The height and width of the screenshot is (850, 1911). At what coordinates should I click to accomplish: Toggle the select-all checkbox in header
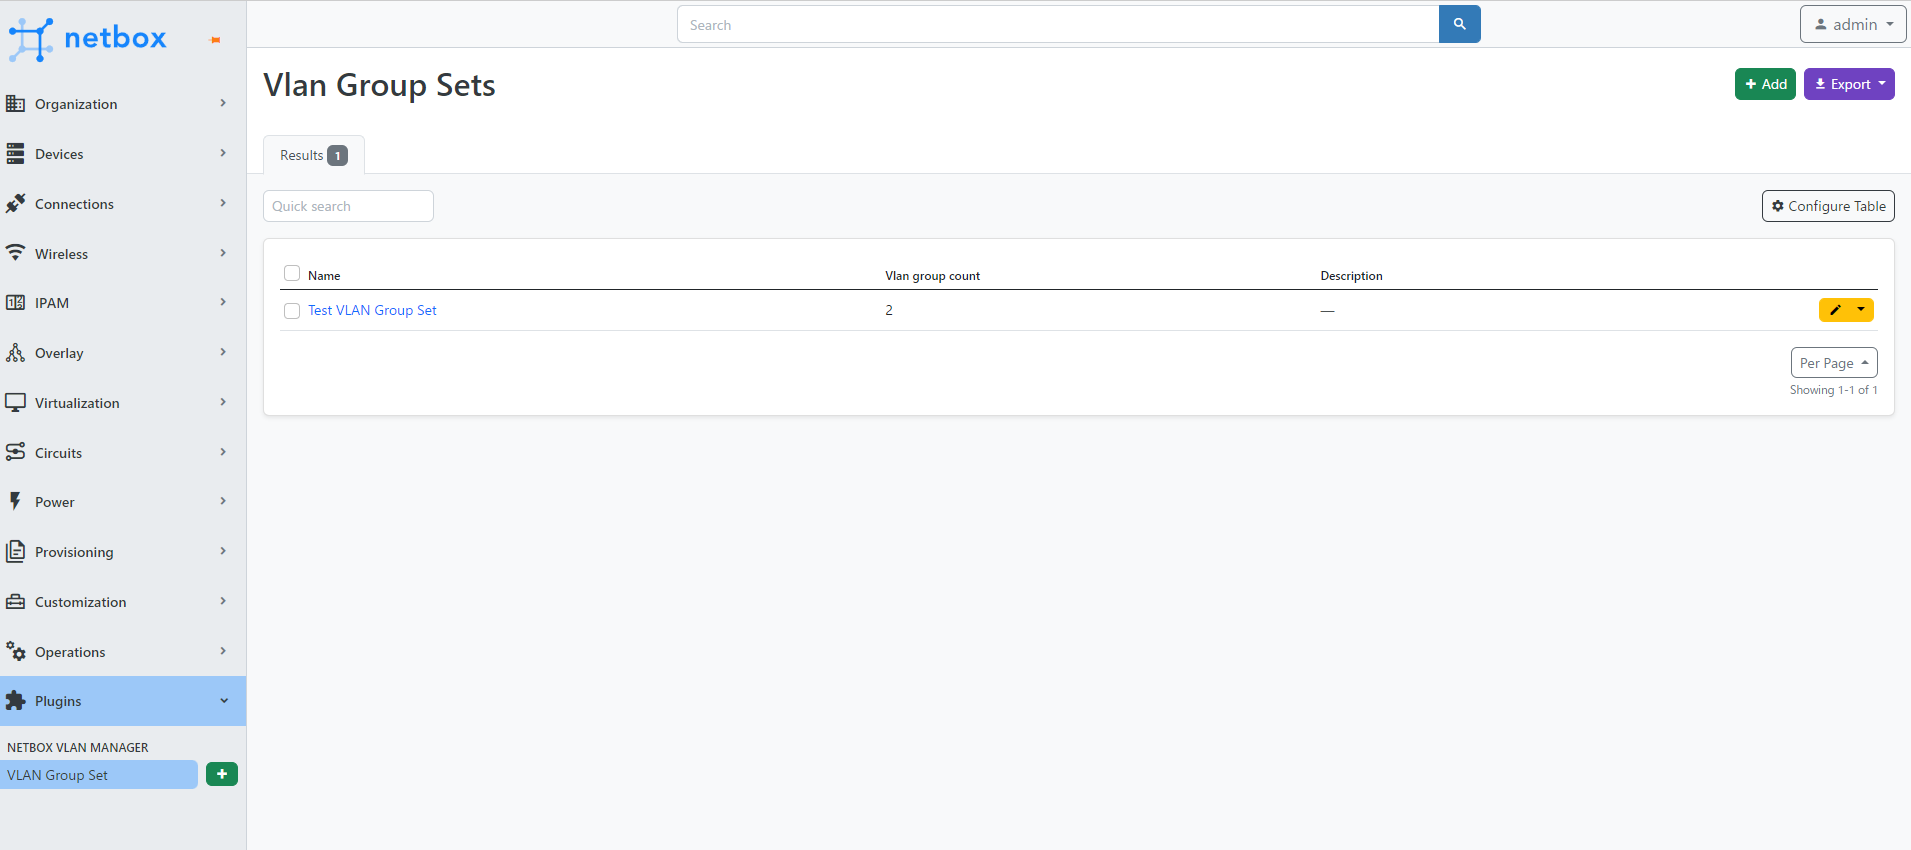click(292, 273)
